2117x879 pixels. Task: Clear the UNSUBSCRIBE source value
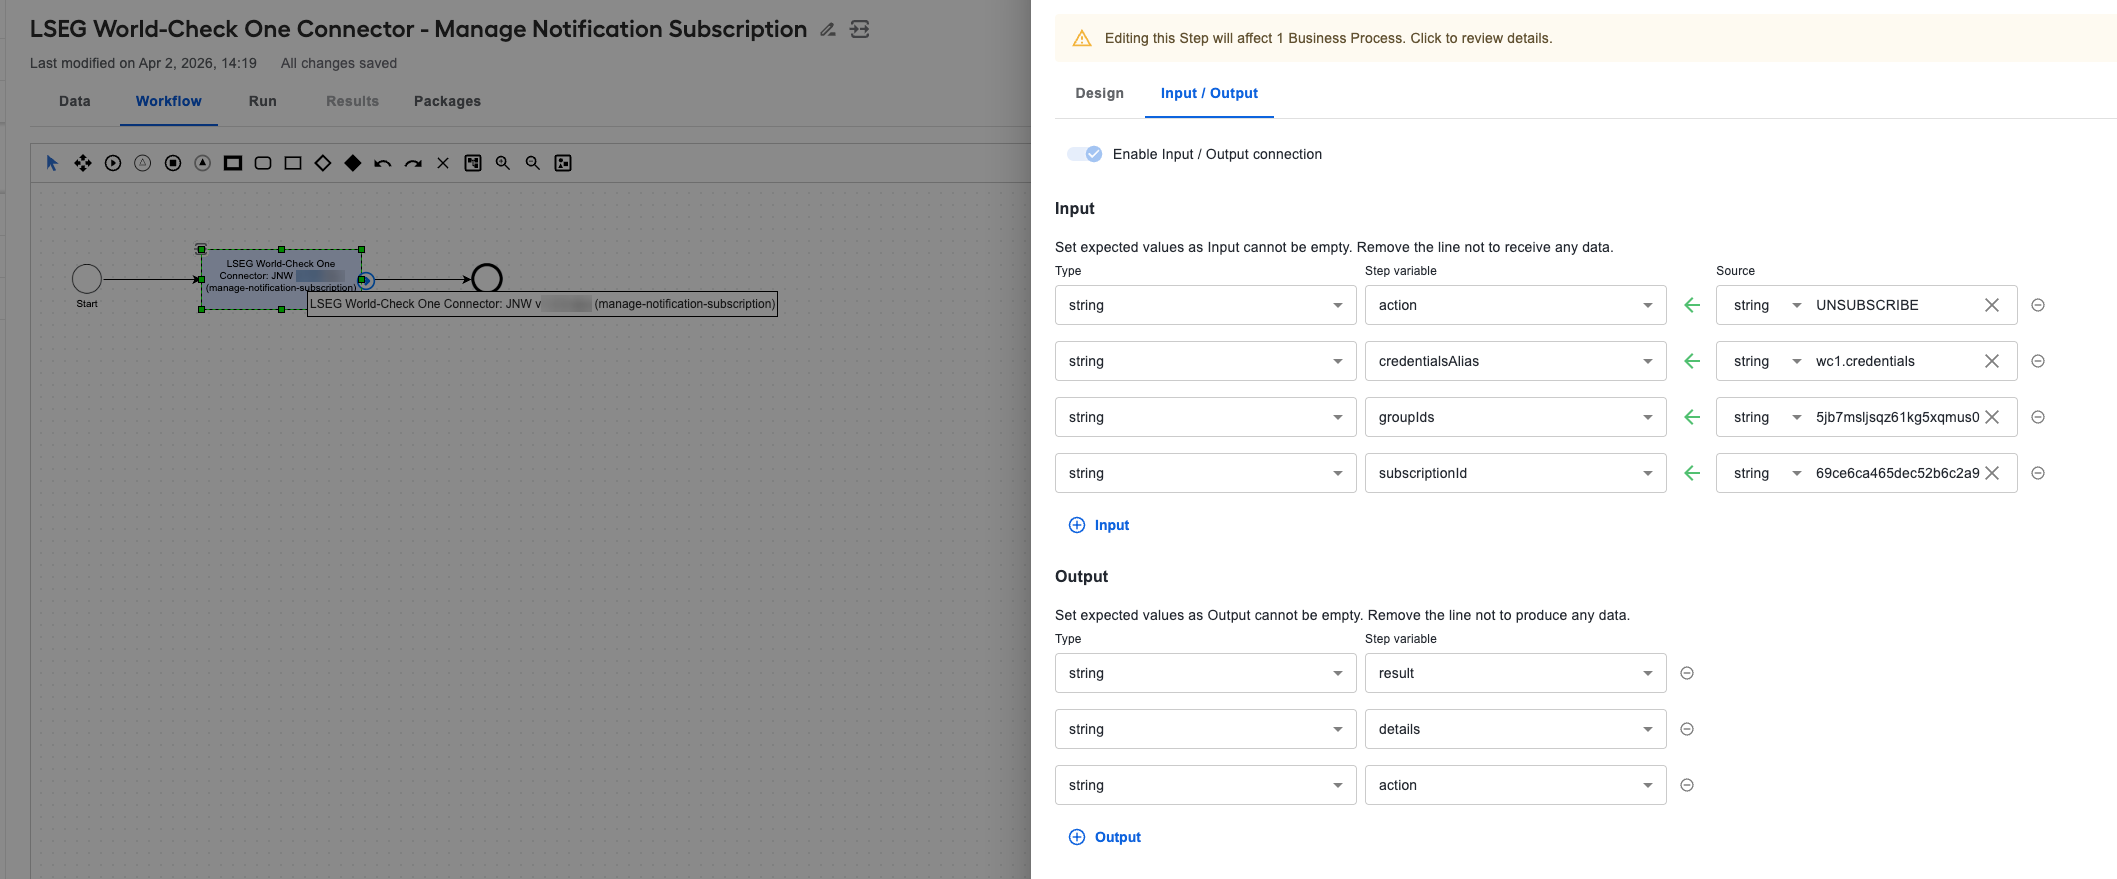tap(1992, 305)
